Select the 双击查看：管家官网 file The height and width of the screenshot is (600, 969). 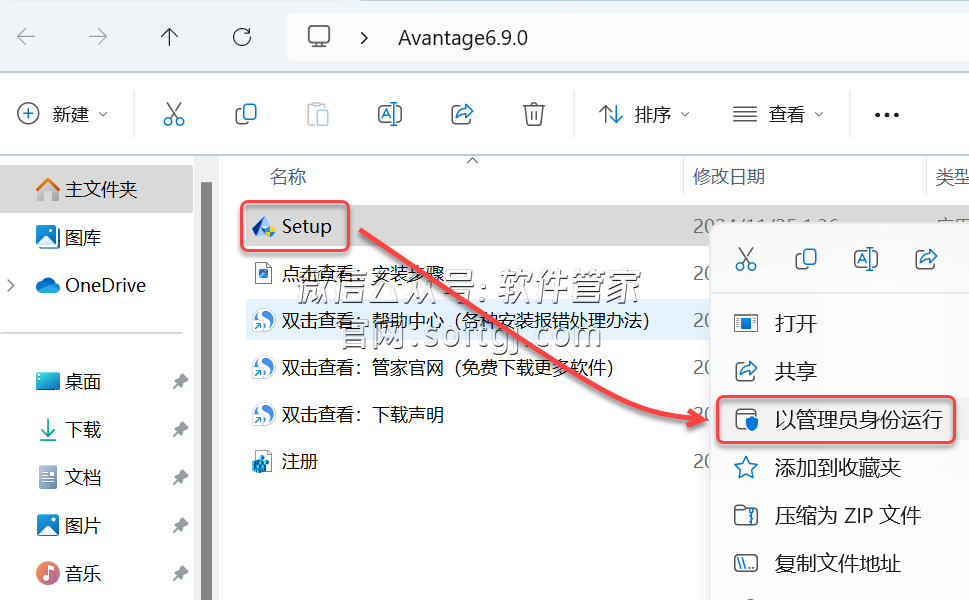click(x=433, y=368)
